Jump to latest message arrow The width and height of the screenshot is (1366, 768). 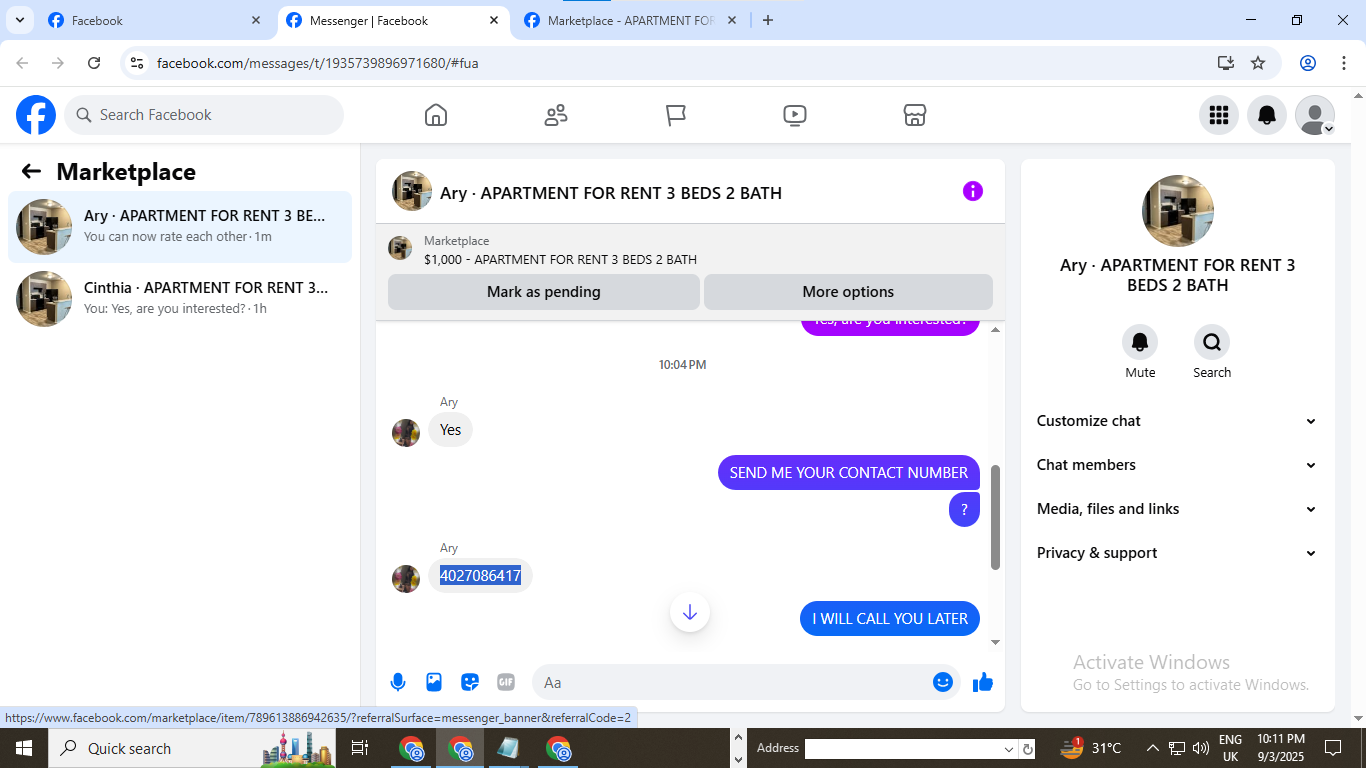click(x=690, y=612)
